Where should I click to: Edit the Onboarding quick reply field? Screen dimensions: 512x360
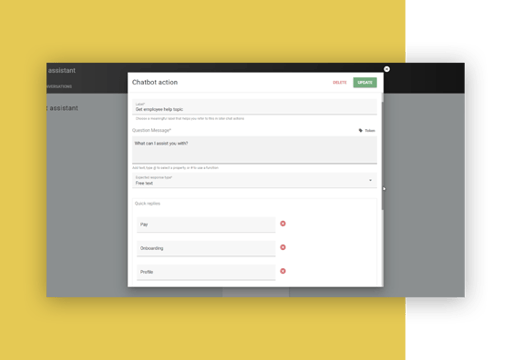coord(206,248)
